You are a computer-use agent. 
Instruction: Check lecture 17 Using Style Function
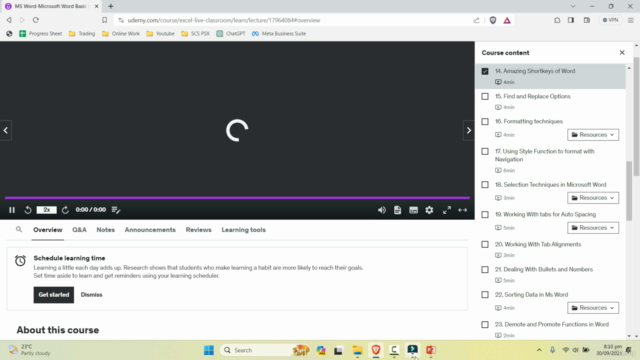pyautogui.click(x=485, y=151)
